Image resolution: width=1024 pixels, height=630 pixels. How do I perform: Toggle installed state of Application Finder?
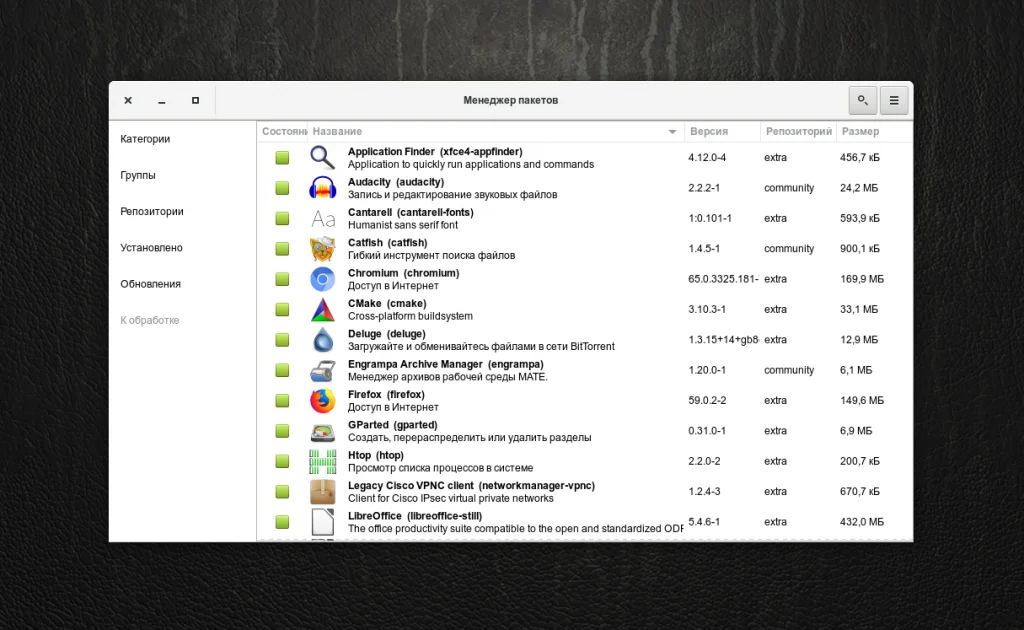282,157
